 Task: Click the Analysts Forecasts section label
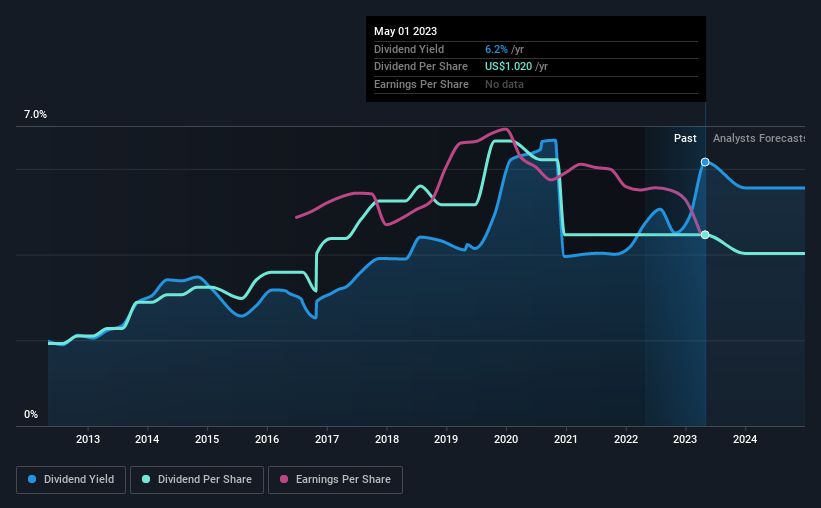(758, 138)
